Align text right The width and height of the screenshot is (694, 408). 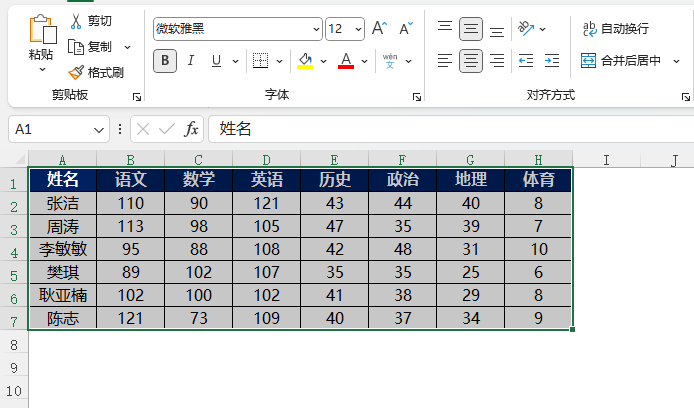(x=497, y=61)
